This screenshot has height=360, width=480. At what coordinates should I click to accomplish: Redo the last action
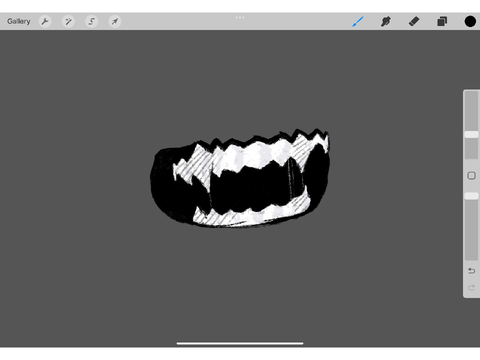[471, 287]
